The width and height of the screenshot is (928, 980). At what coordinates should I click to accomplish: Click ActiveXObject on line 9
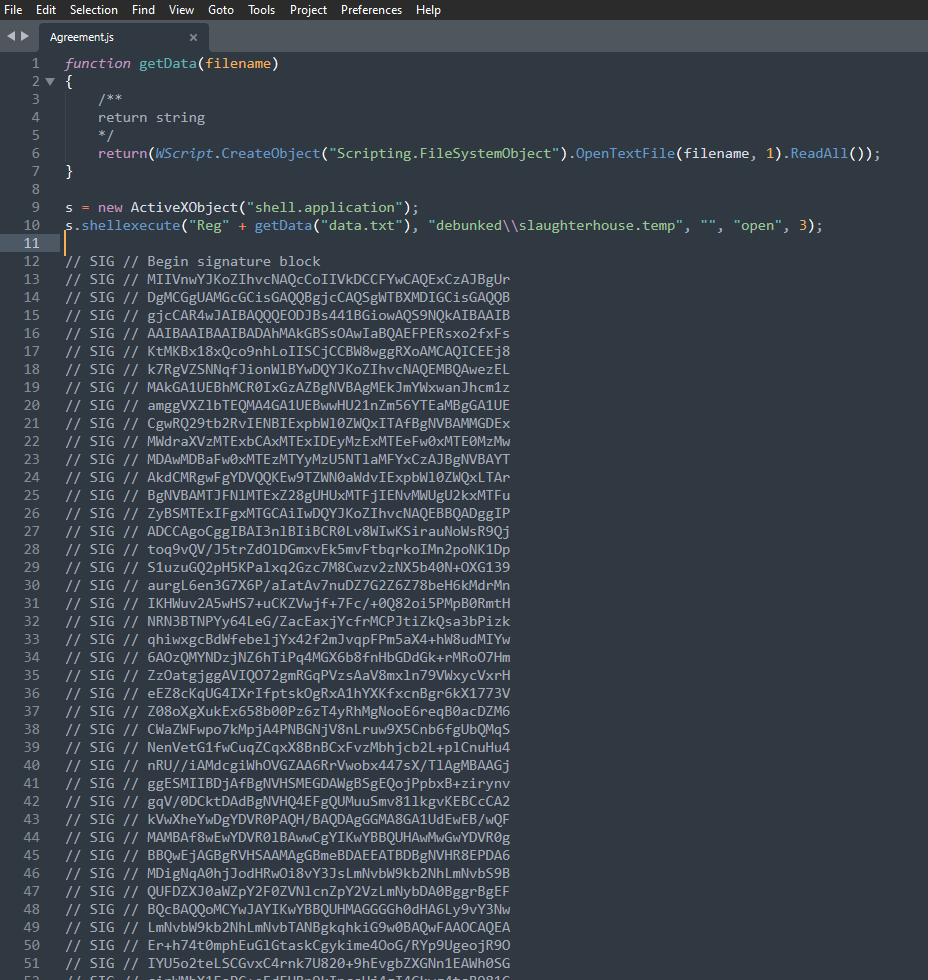pyautogui.click(x=184, y=207)
